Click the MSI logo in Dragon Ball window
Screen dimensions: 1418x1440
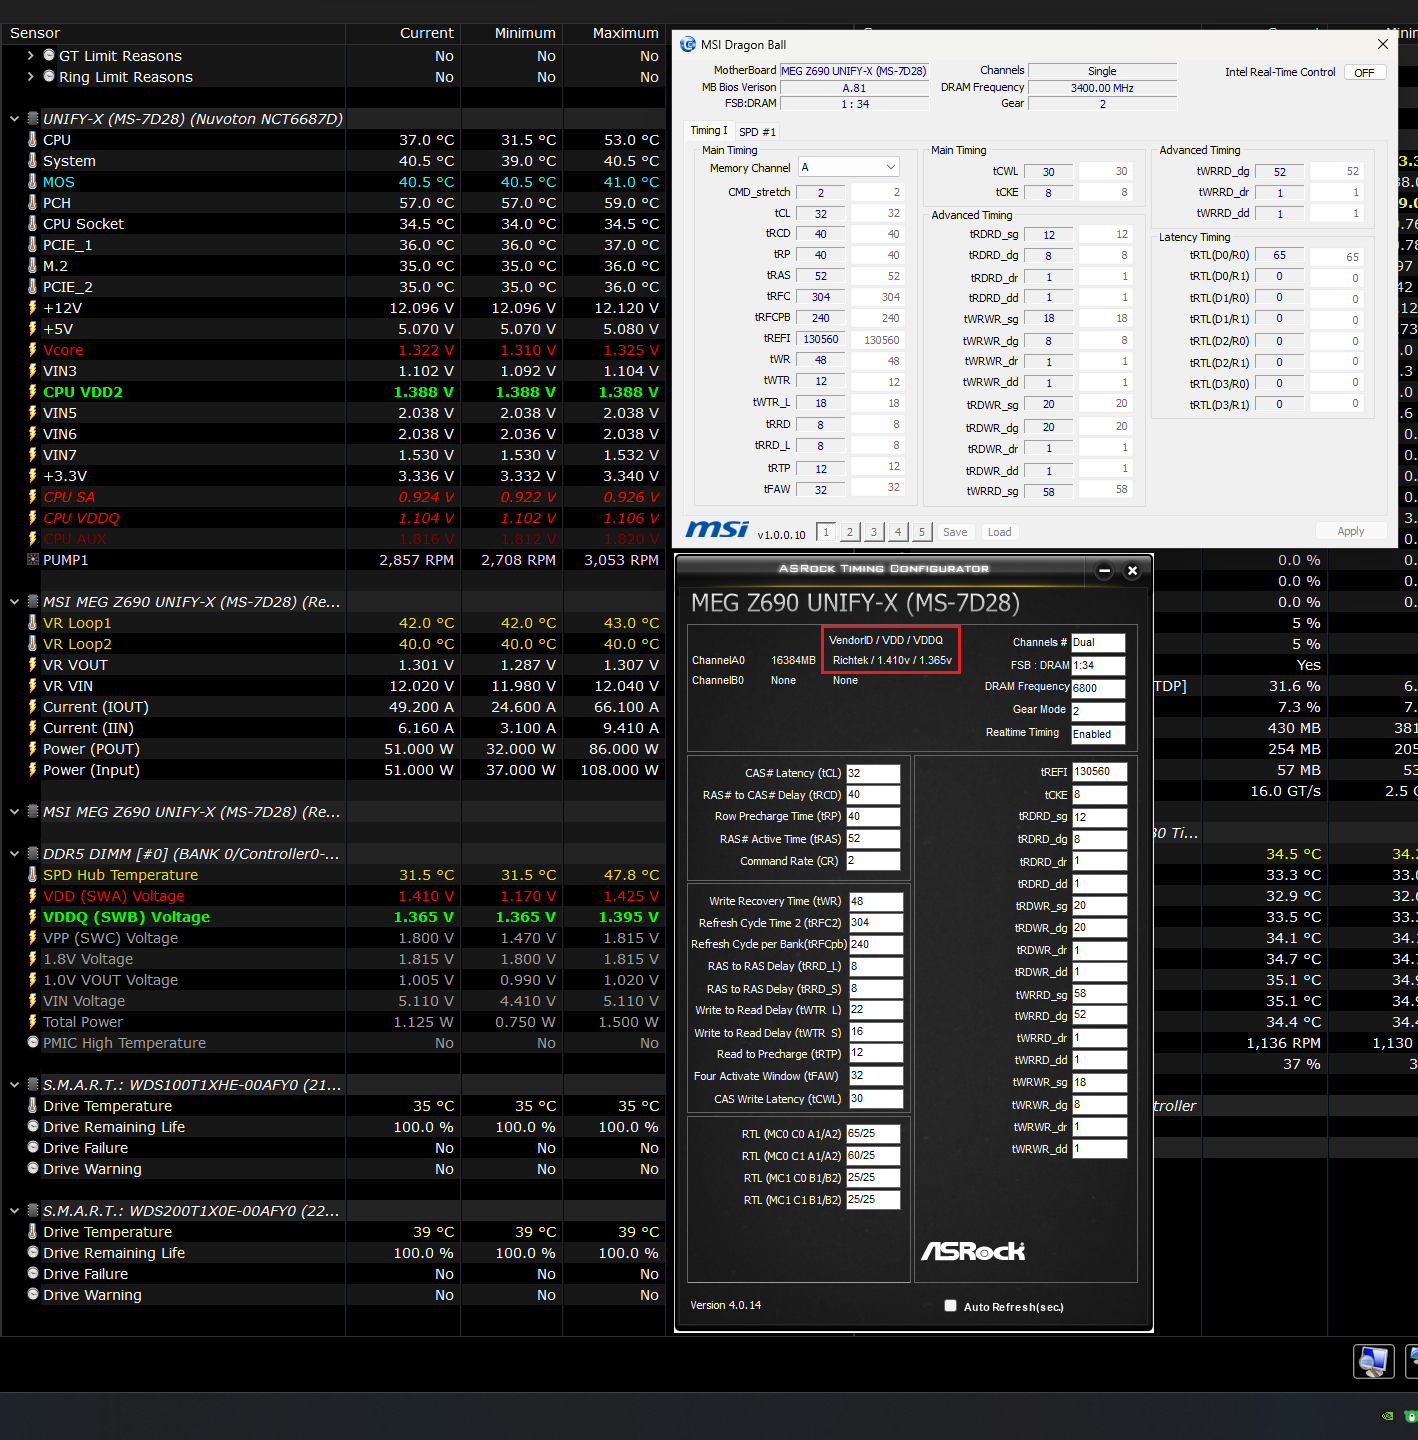click(x=717, y=529)
